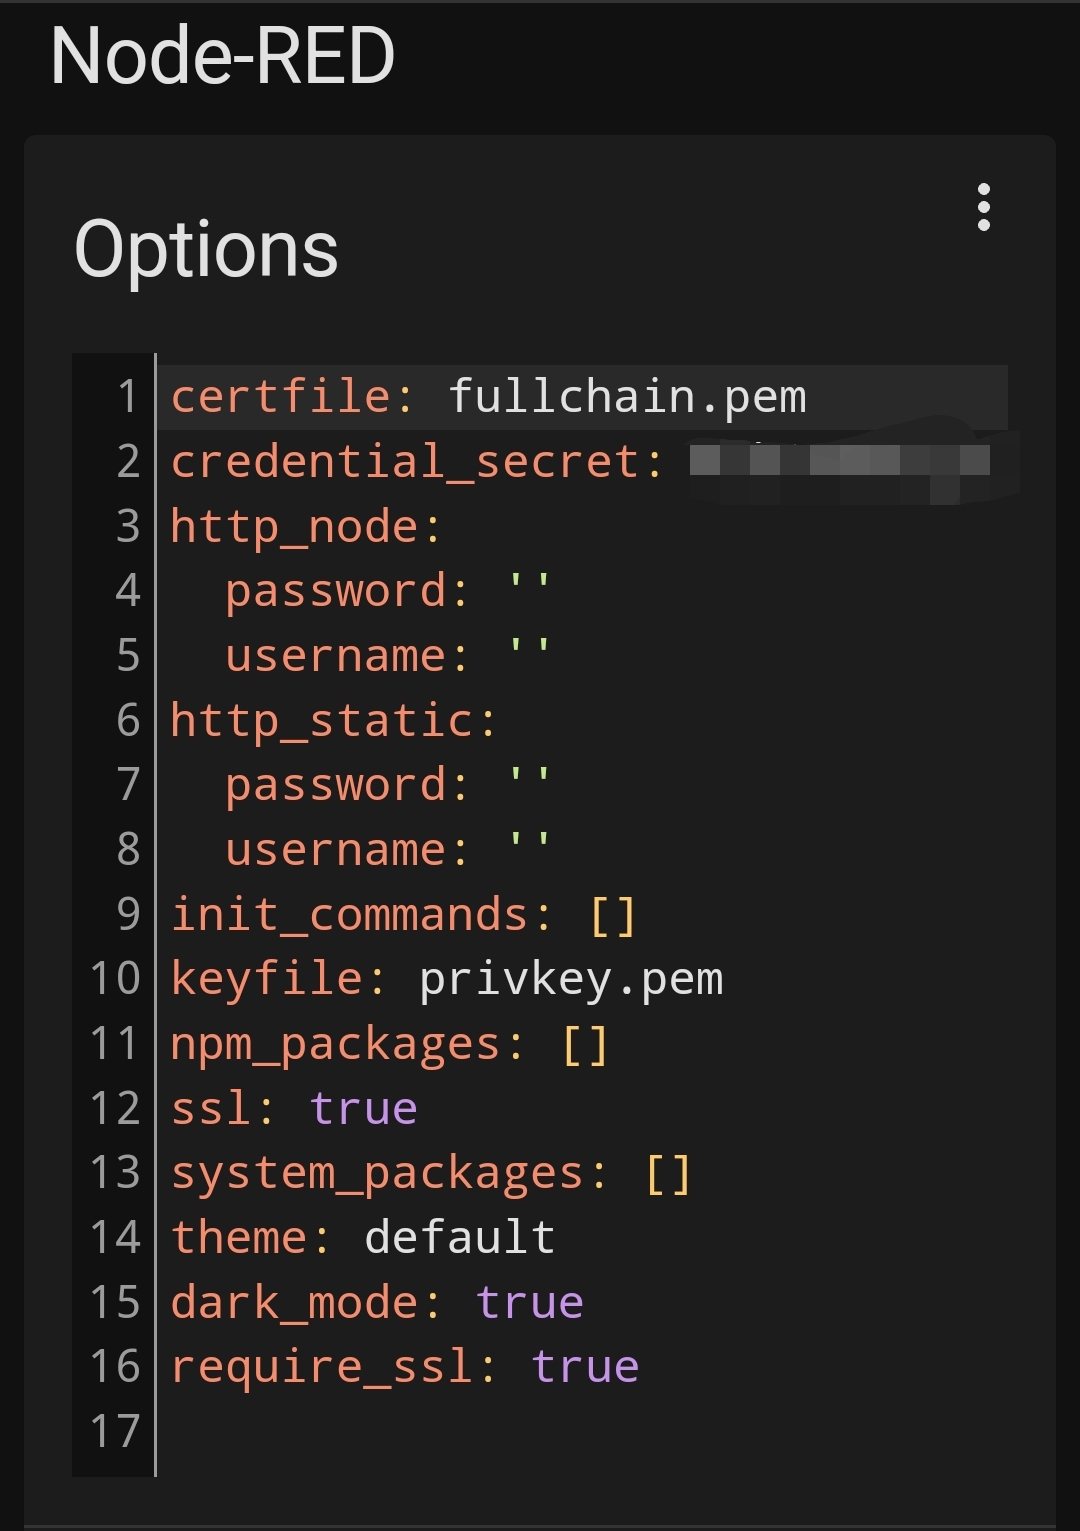
Task: Click line number 1 in editor gutter
Action: (x=127, y=397)
